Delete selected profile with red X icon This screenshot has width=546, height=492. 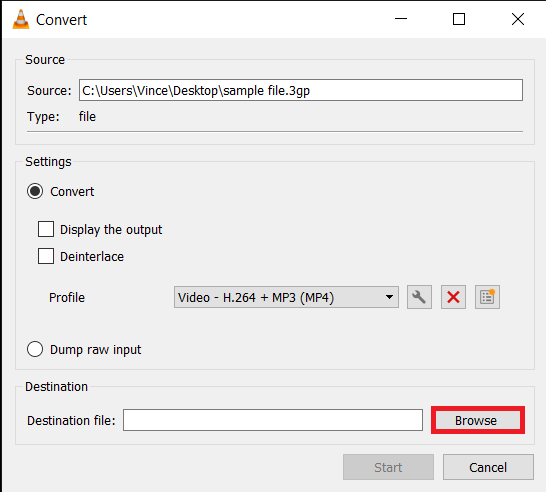click(453, 297)
